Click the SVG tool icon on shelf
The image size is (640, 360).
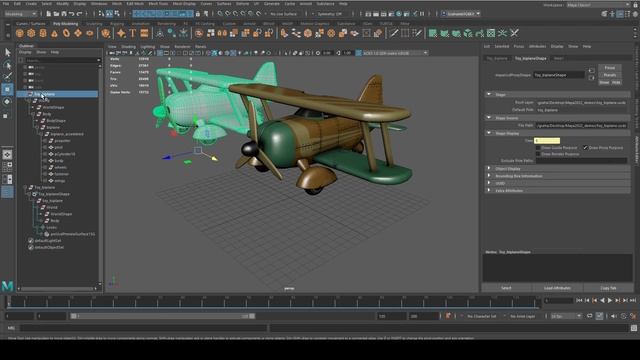(144, 33)
